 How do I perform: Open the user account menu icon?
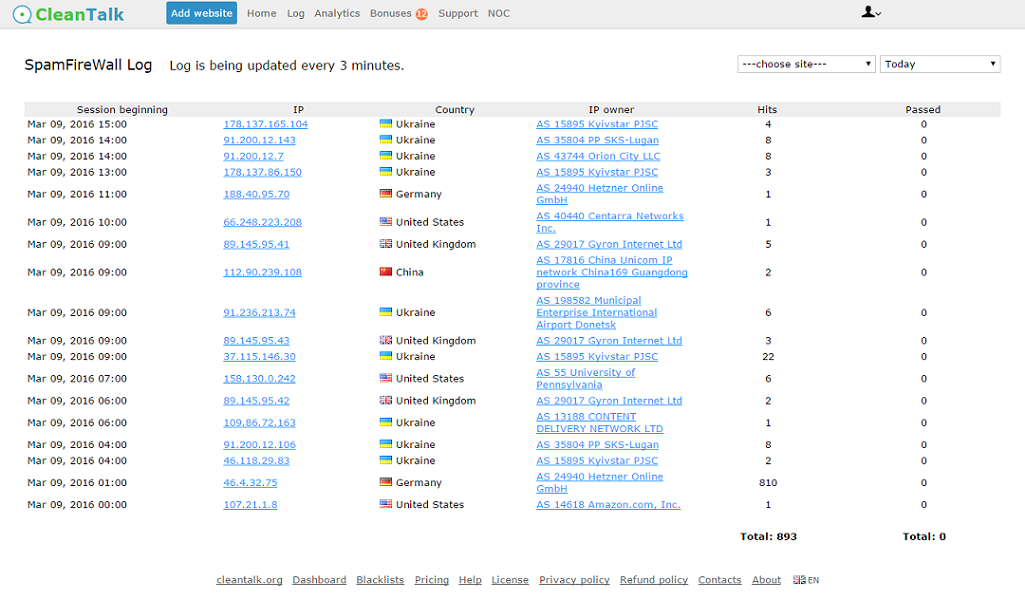(x=871, y=12)
